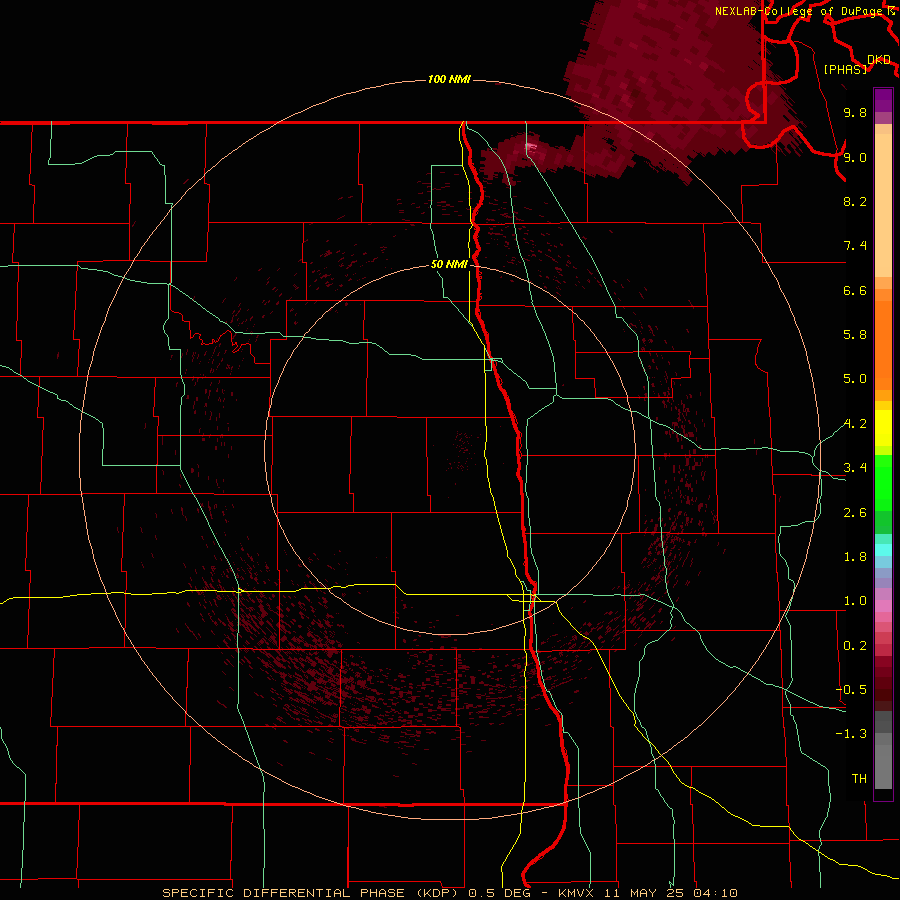The width and height of the screenshot is (900, 900).
Task: Click the SPECIFIC DIFFERENTIAL PHASE (KDP) caption
Action: tap(313, 893)
